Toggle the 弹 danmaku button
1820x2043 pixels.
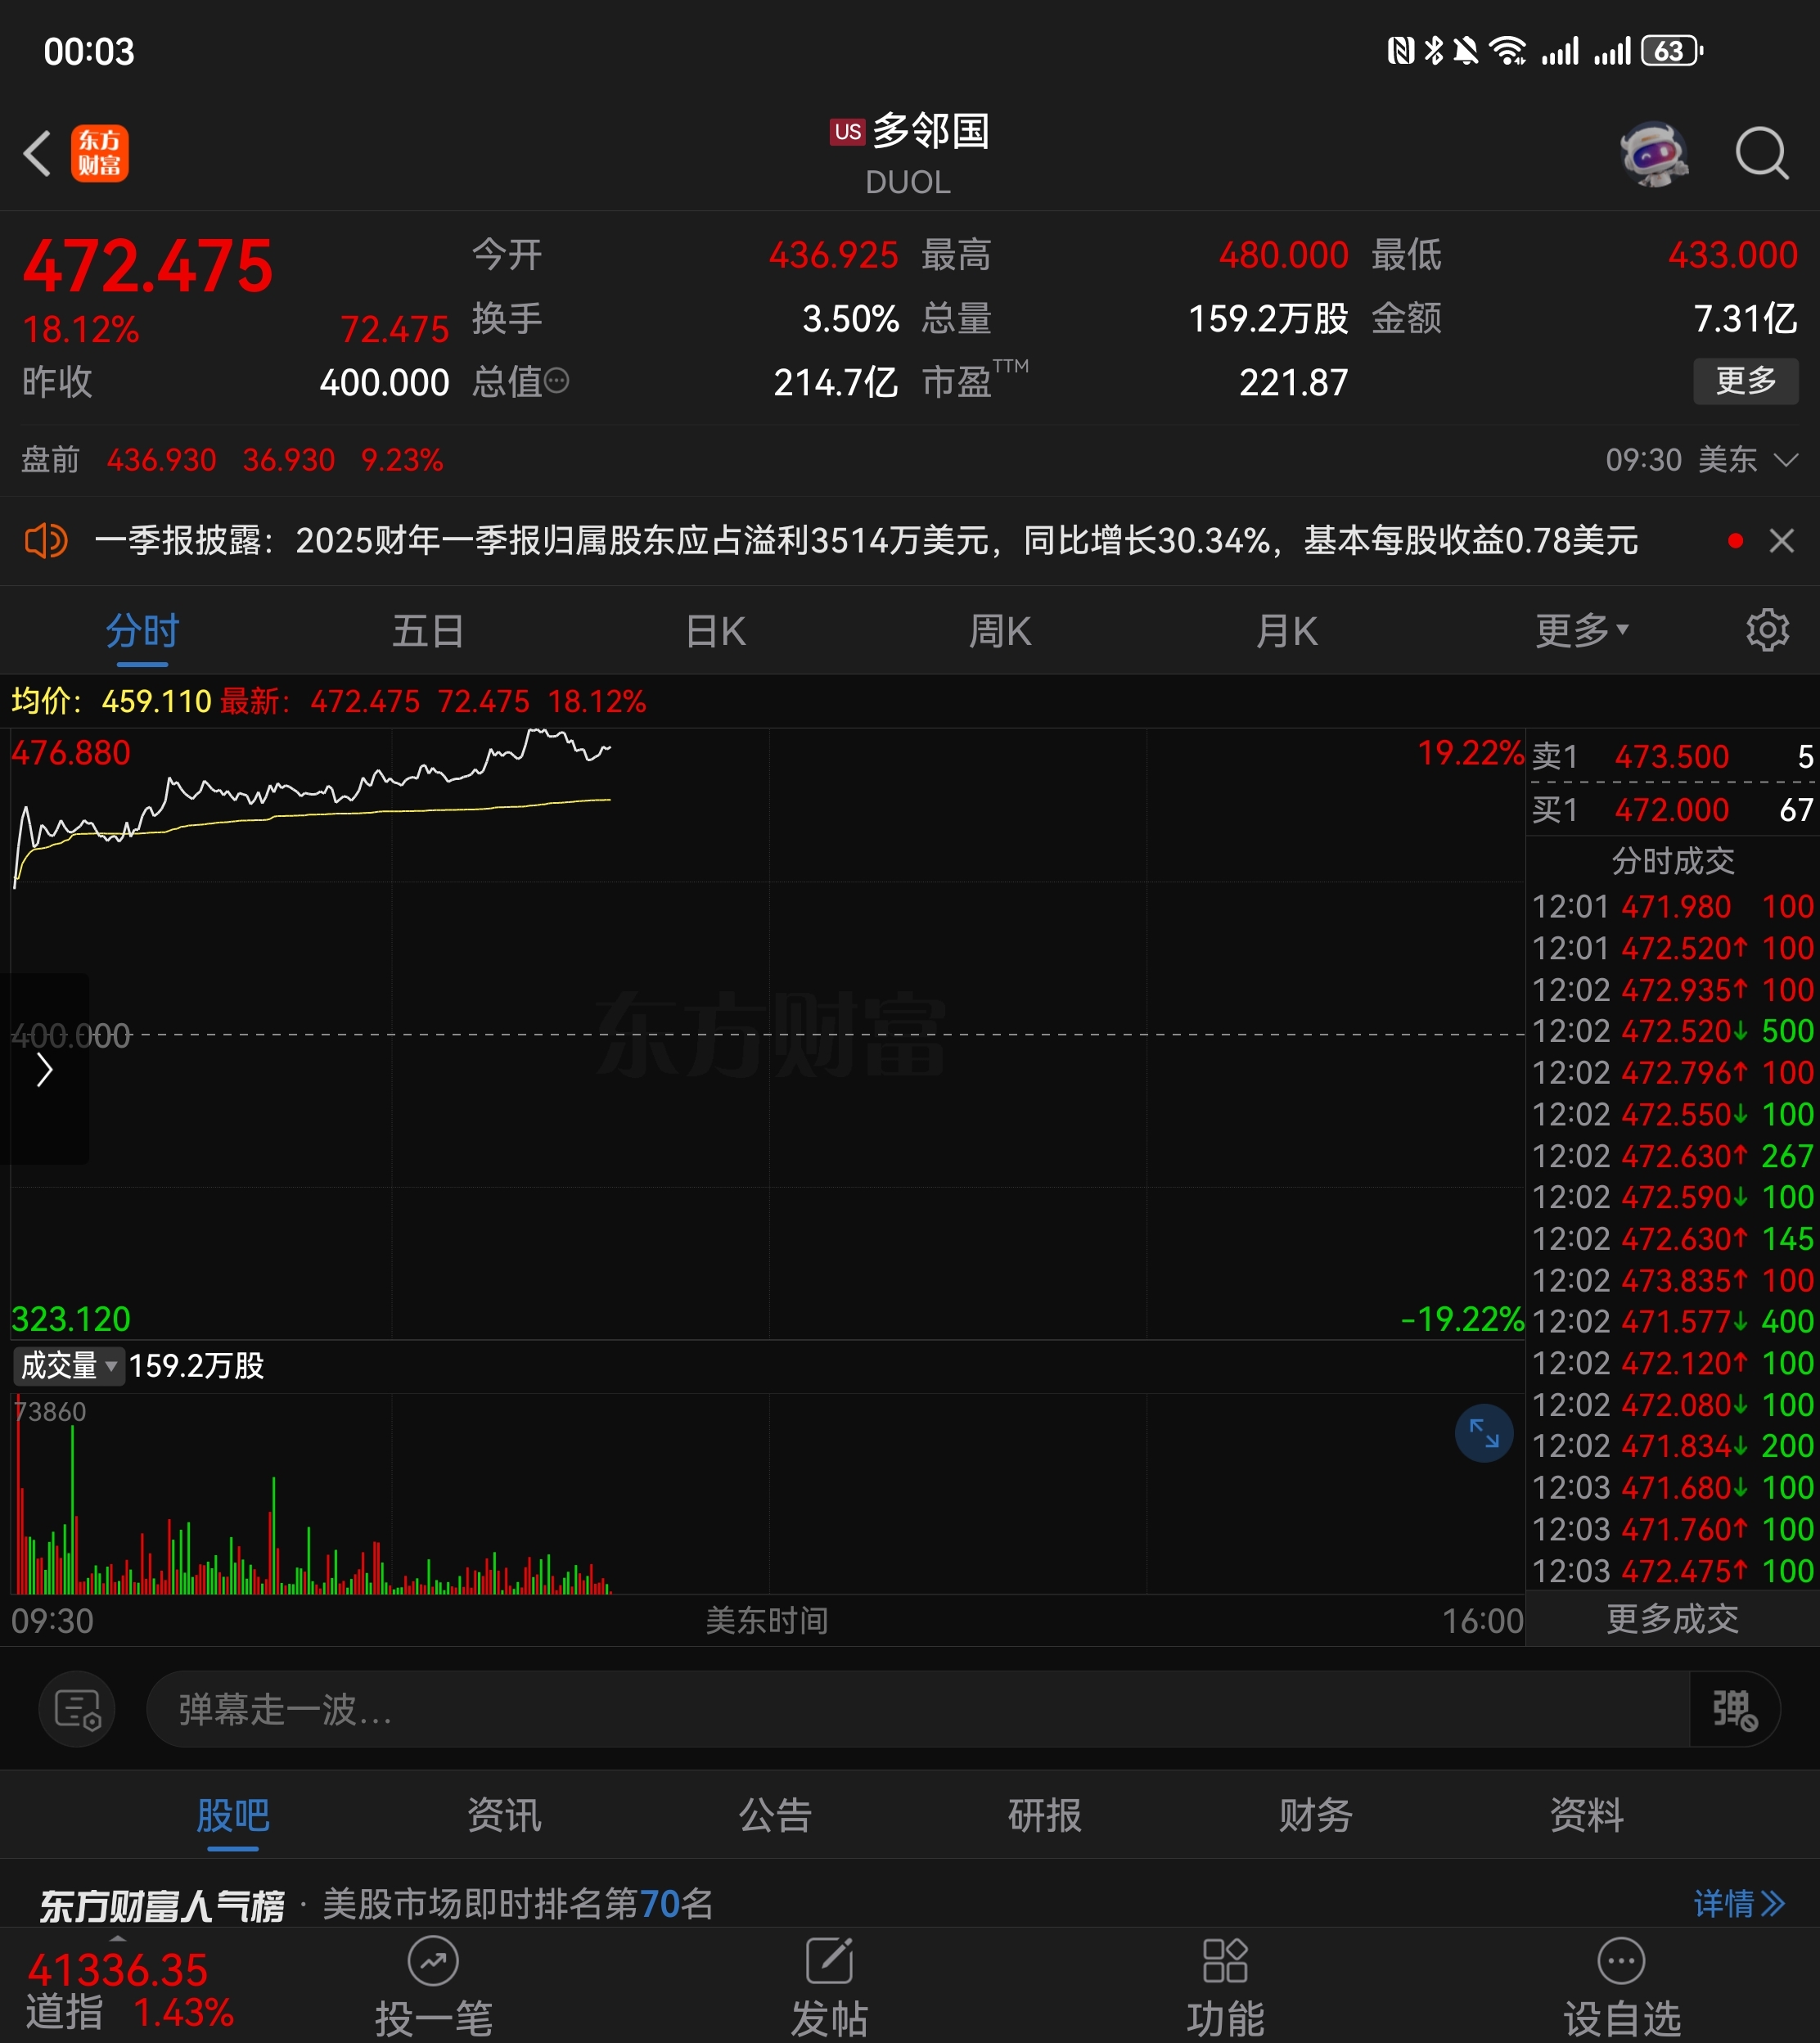pyautogui.click(x=1734, y=1709)
